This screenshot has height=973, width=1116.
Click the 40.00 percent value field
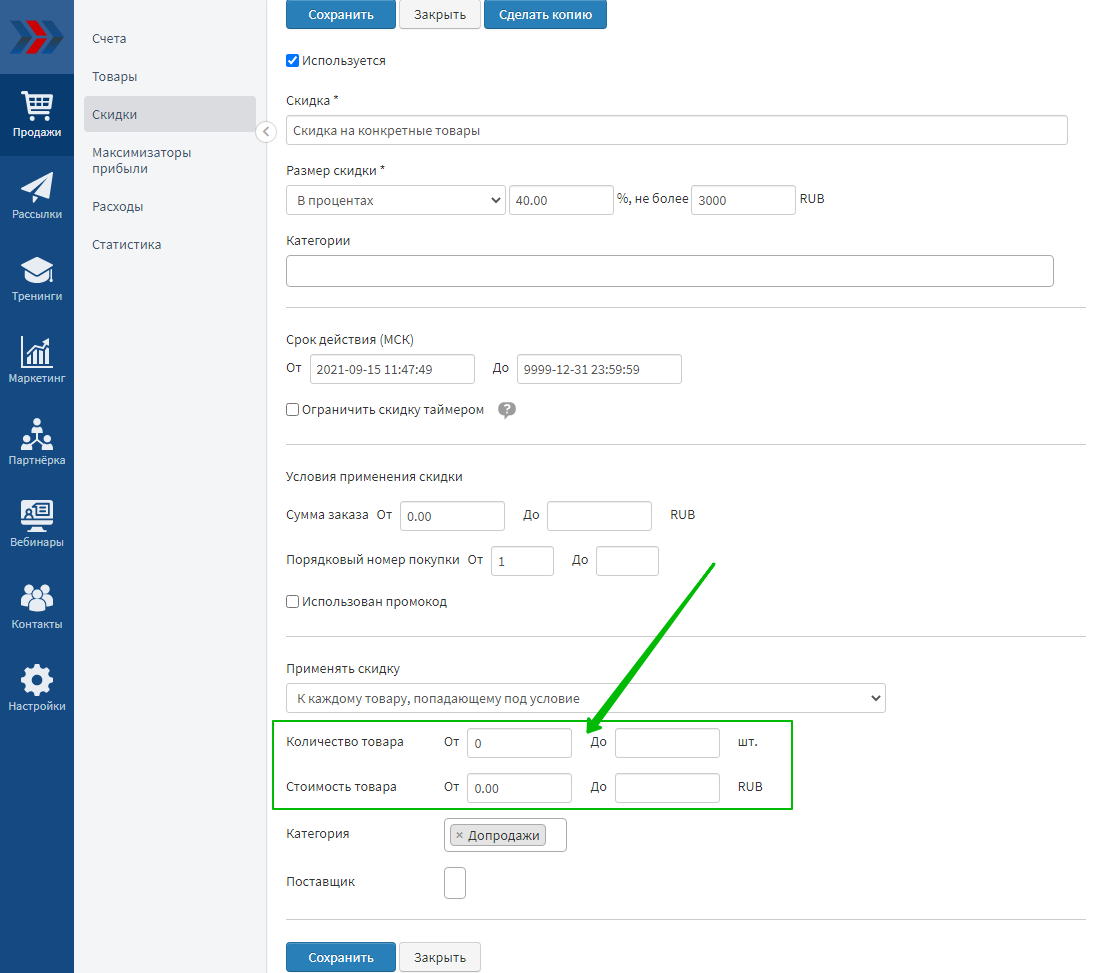pyautogui.click(x=561, y=200)
